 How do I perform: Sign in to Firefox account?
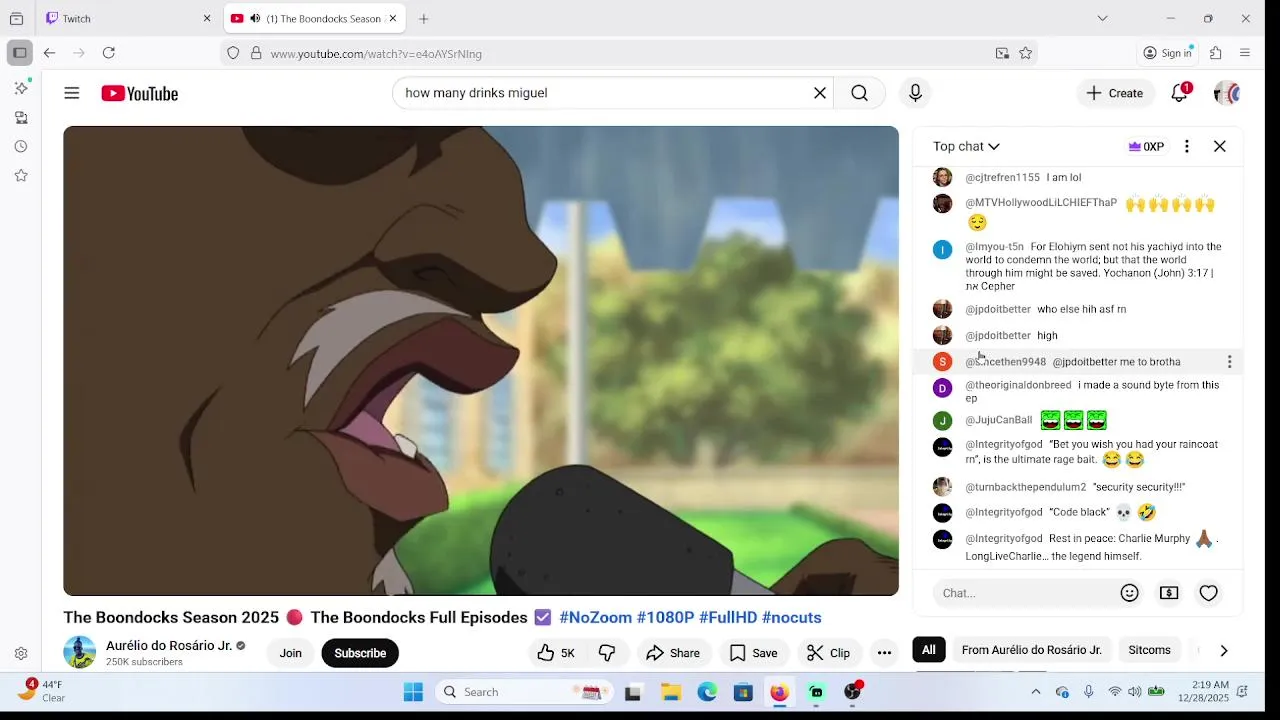(x=1168, y=53)
